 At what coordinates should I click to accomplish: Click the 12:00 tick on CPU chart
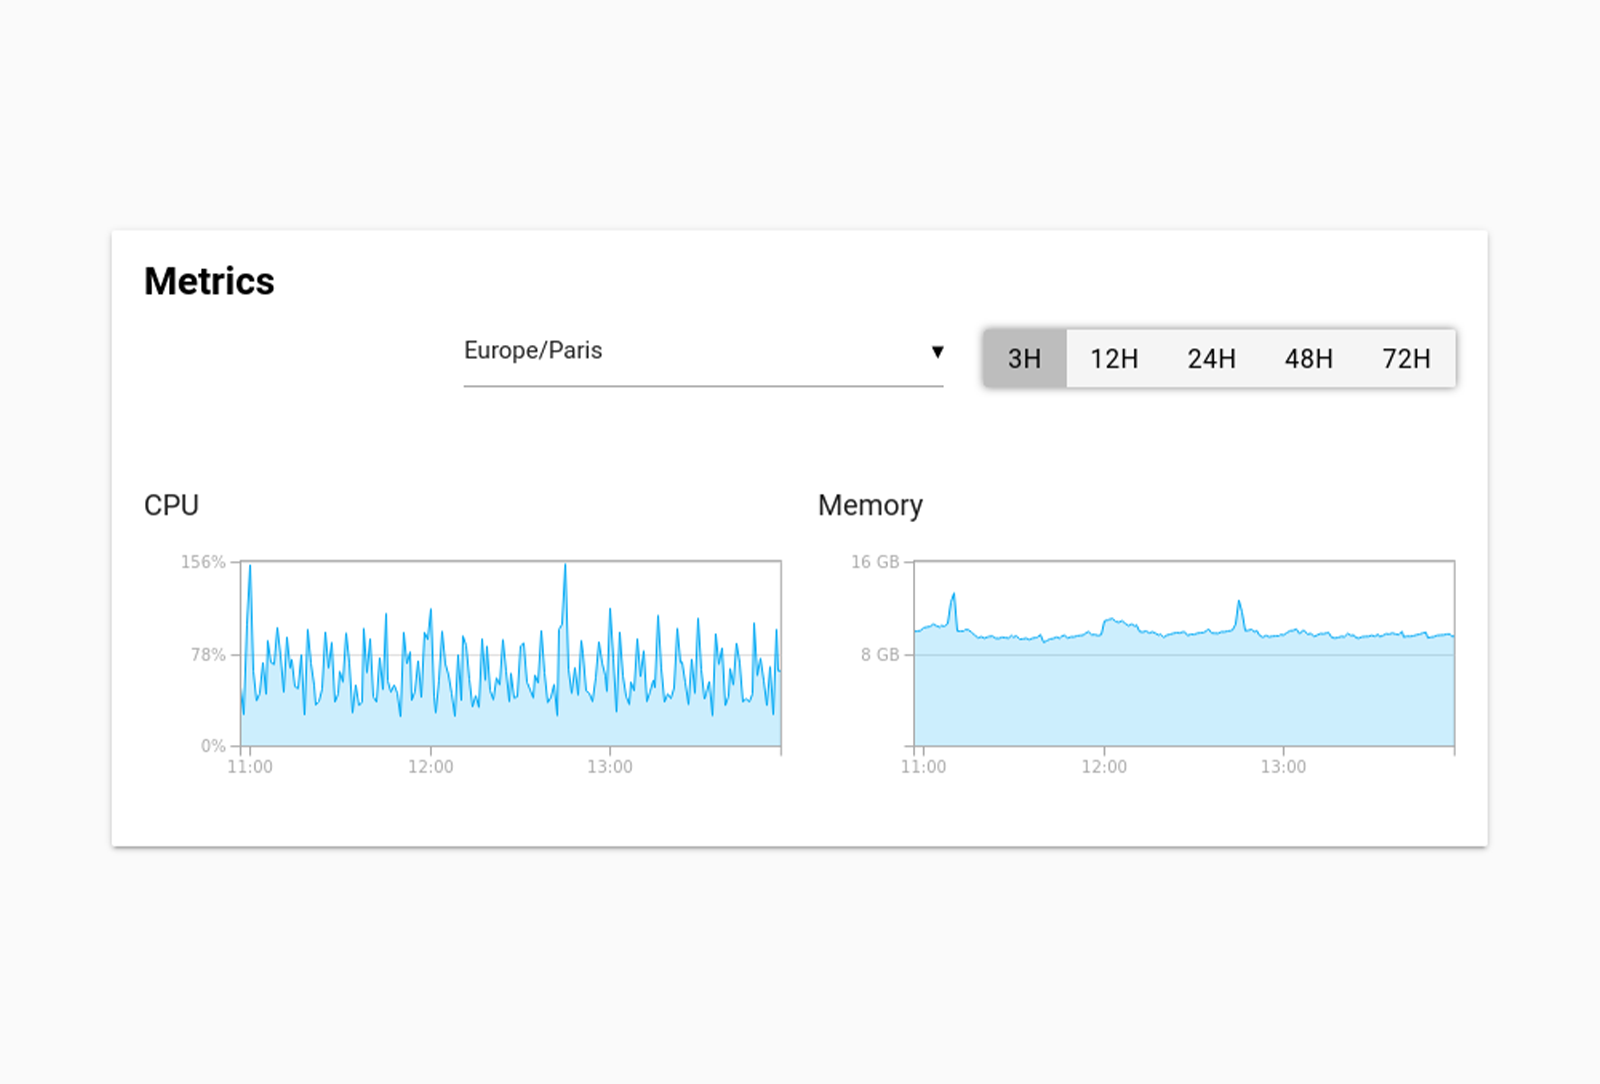click(x=430, y=767)
